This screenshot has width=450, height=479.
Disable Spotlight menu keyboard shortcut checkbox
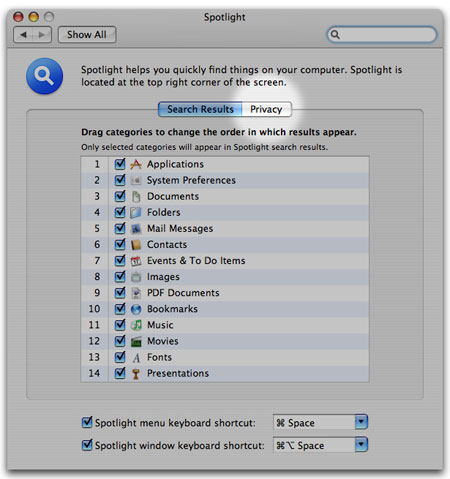click(x=87, y=422)
